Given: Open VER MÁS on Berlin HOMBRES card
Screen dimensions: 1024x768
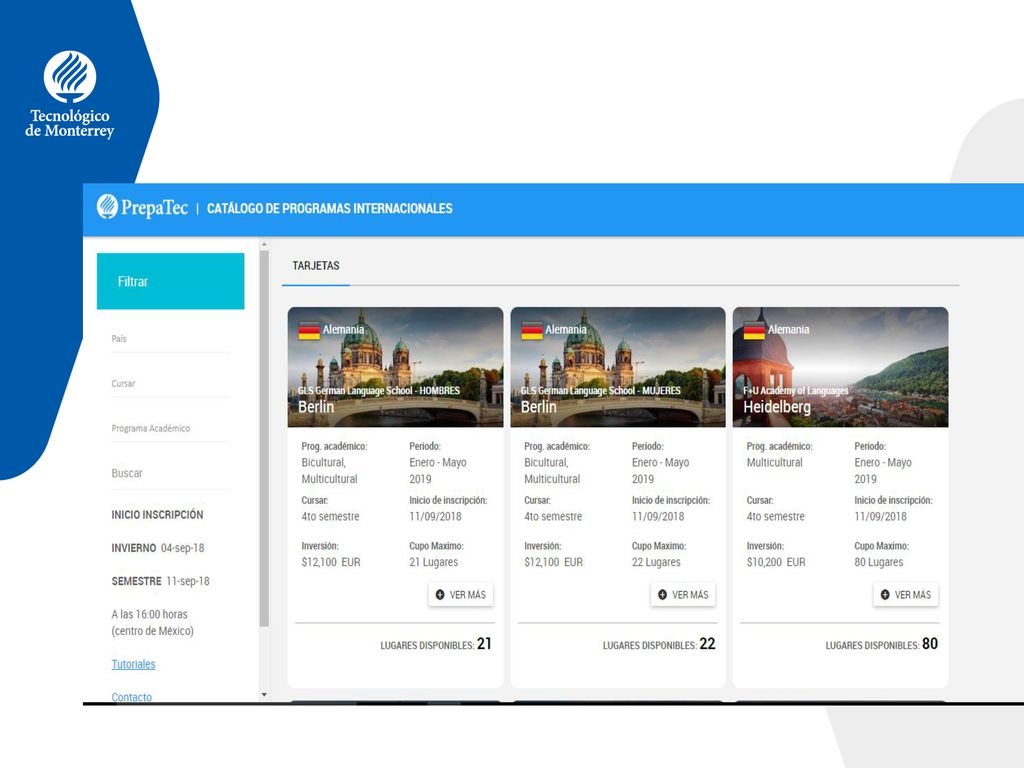Looking at the screenshot, I should tap(461, 595).
